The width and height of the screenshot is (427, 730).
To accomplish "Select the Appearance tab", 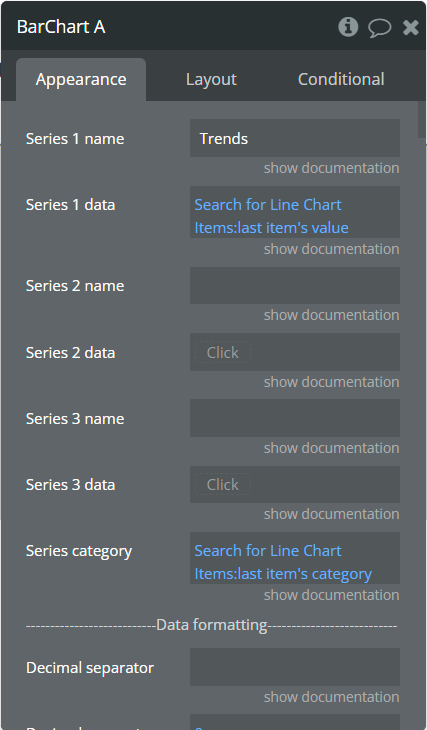I will point(81,79).
